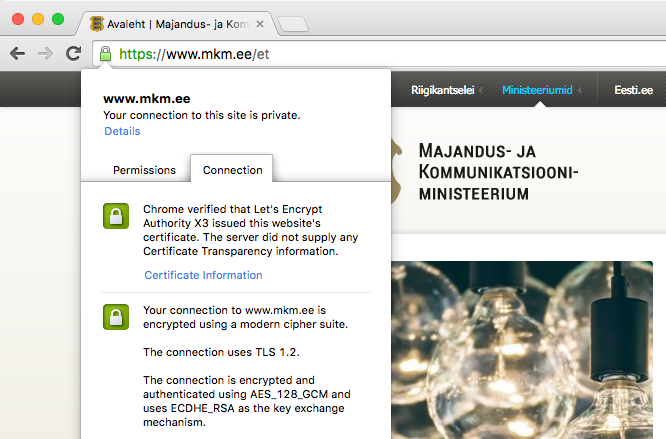The image size is (666, 439).
Task: Click the 'Your connection to this site is private.' text
Action: pos(202,115)
